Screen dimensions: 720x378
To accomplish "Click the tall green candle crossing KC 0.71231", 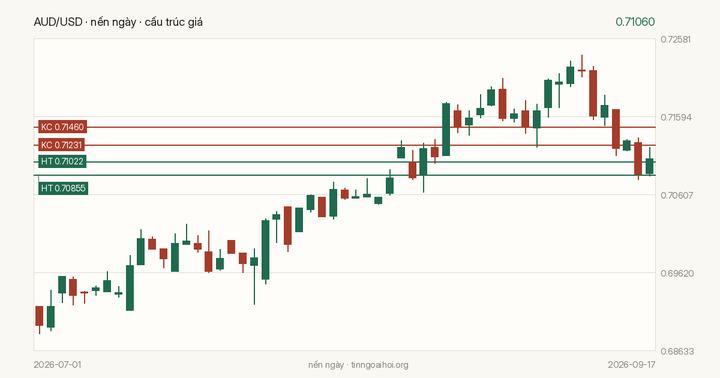I will click(446, 130).
